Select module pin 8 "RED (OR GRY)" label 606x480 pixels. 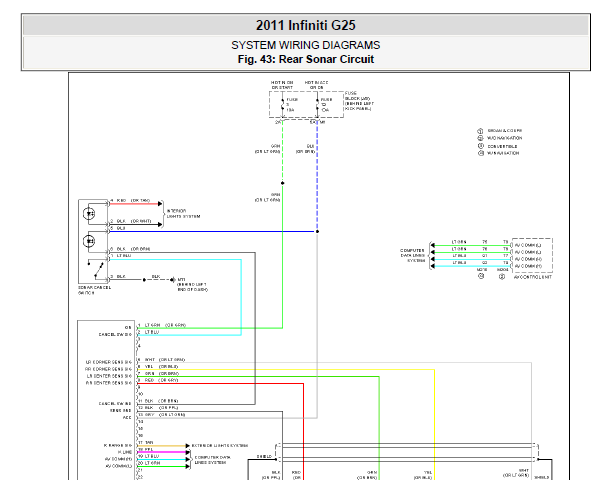tap(162, 380)
